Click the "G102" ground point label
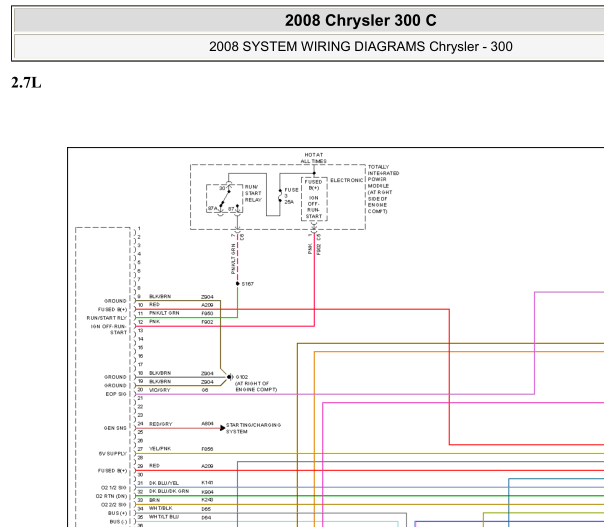The width and height of the screenshot is (604, 527). 242,377
